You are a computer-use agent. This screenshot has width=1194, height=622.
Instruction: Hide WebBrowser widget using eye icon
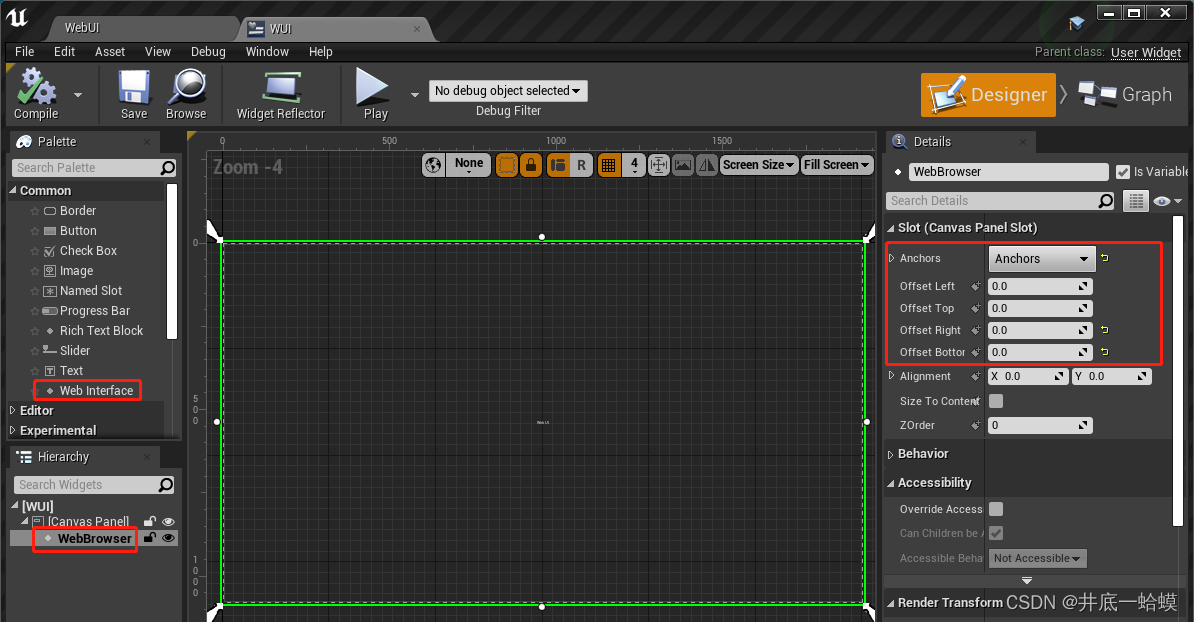[x=168, y=537]
